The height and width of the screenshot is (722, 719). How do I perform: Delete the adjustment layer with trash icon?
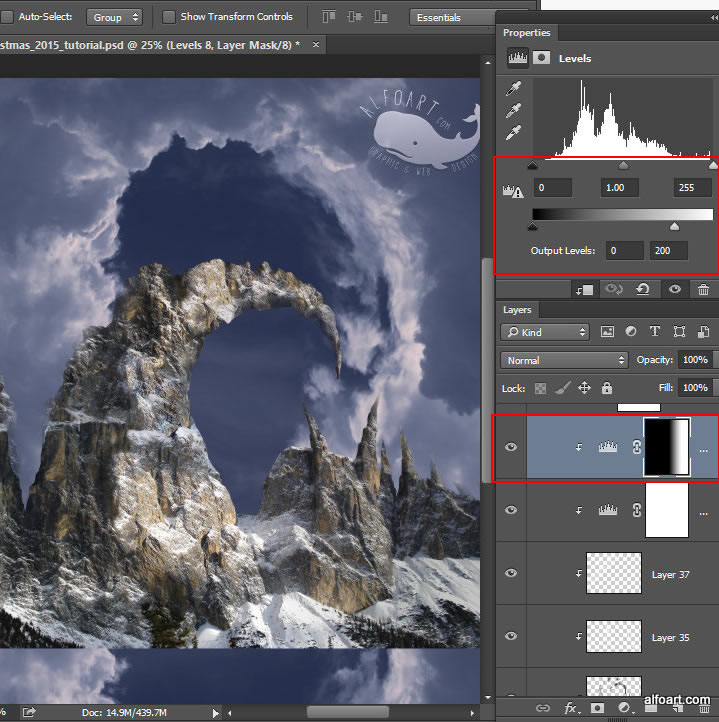point(704,289)
